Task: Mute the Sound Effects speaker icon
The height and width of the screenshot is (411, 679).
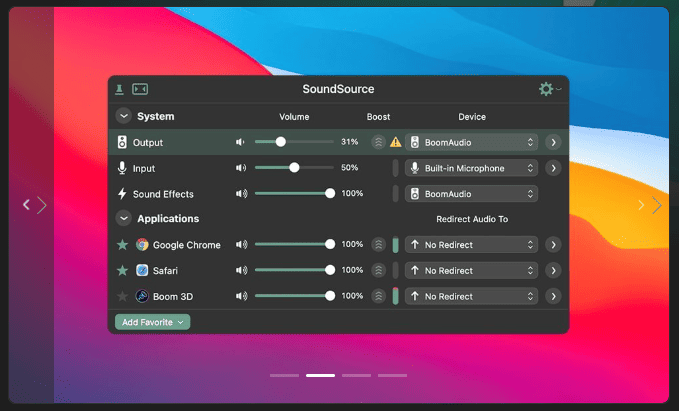Action: [x=242, y=194]
